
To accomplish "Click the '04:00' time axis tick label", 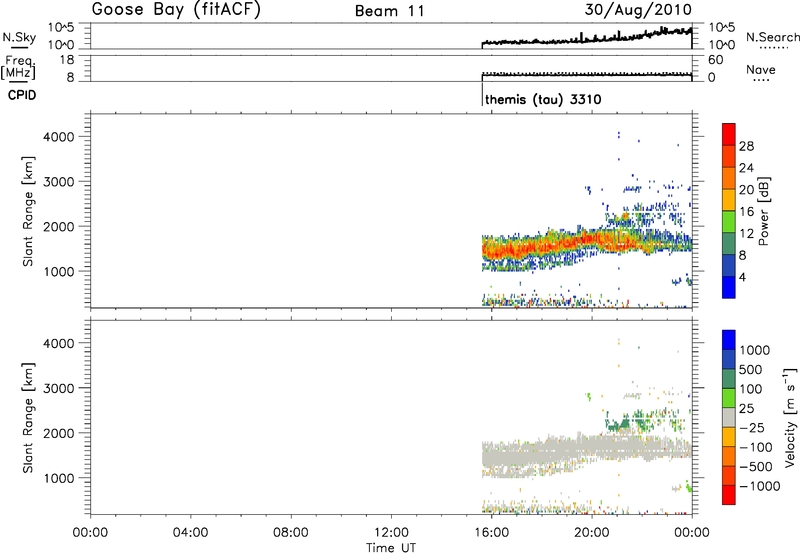I will (191, 533).
